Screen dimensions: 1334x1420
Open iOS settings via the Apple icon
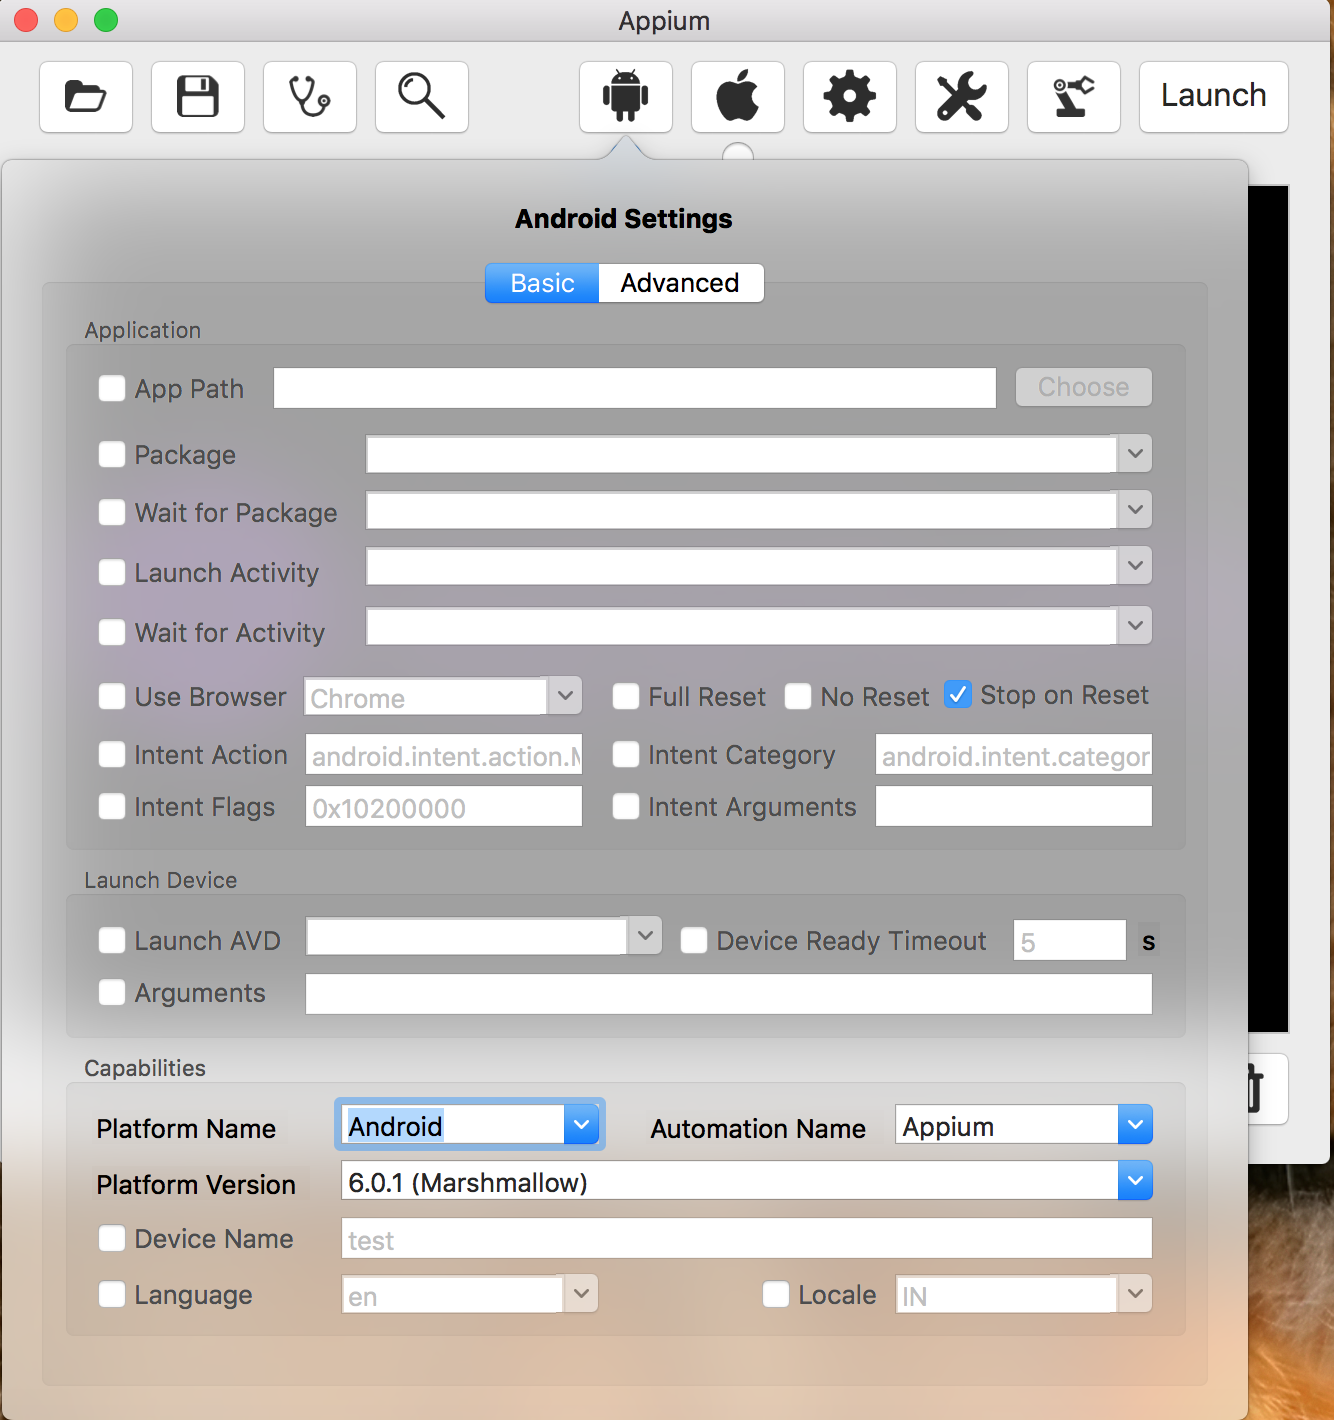(738, 97)
